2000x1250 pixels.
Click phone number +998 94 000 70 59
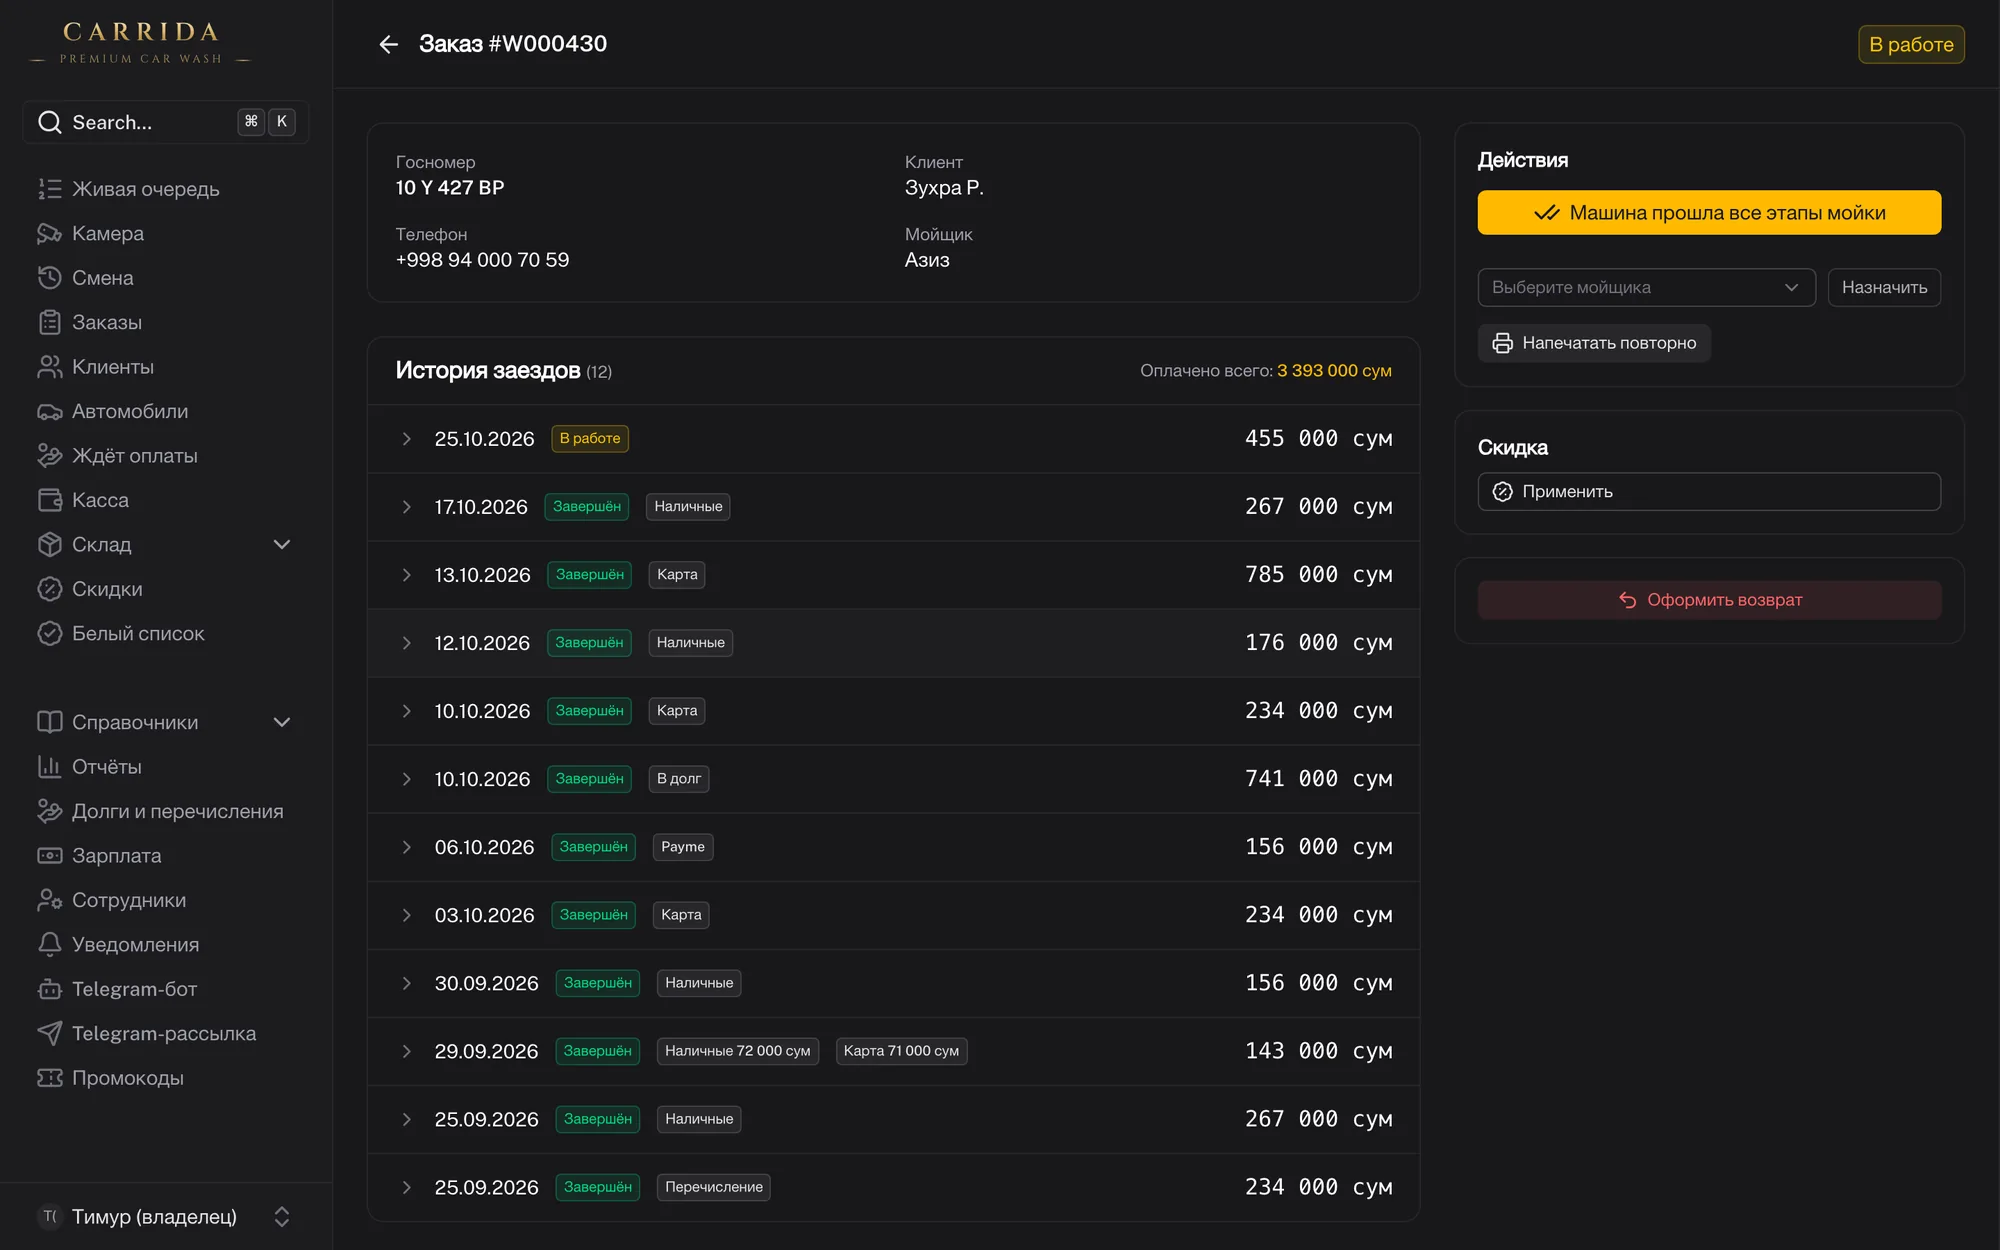point(482,260)
